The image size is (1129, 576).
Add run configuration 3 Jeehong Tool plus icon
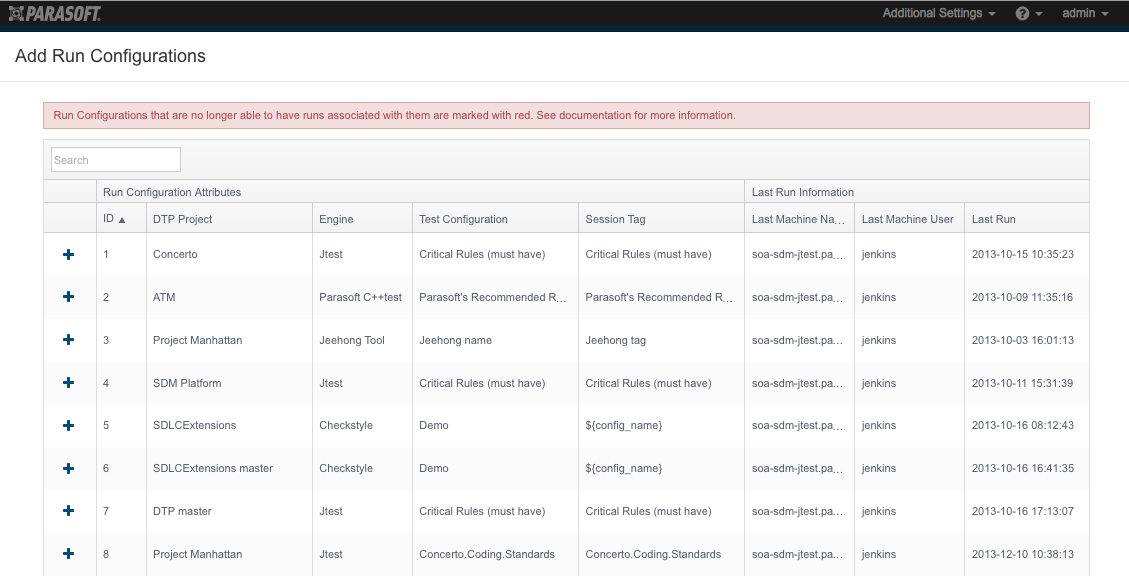point(68,340)
